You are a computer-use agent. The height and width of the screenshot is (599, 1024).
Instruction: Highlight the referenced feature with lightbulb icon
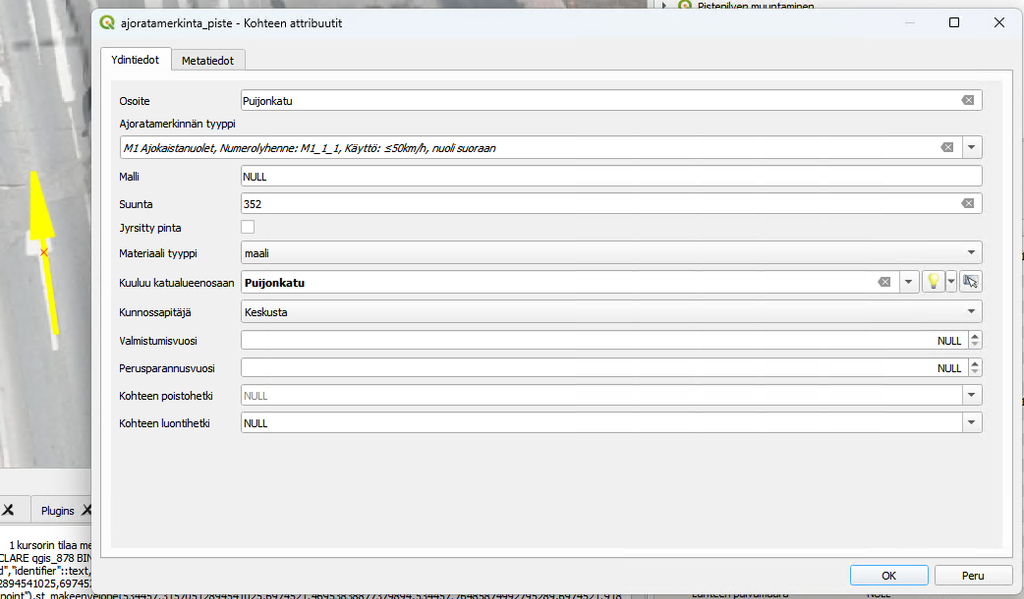pyautogui.click(x=933, y=282)
